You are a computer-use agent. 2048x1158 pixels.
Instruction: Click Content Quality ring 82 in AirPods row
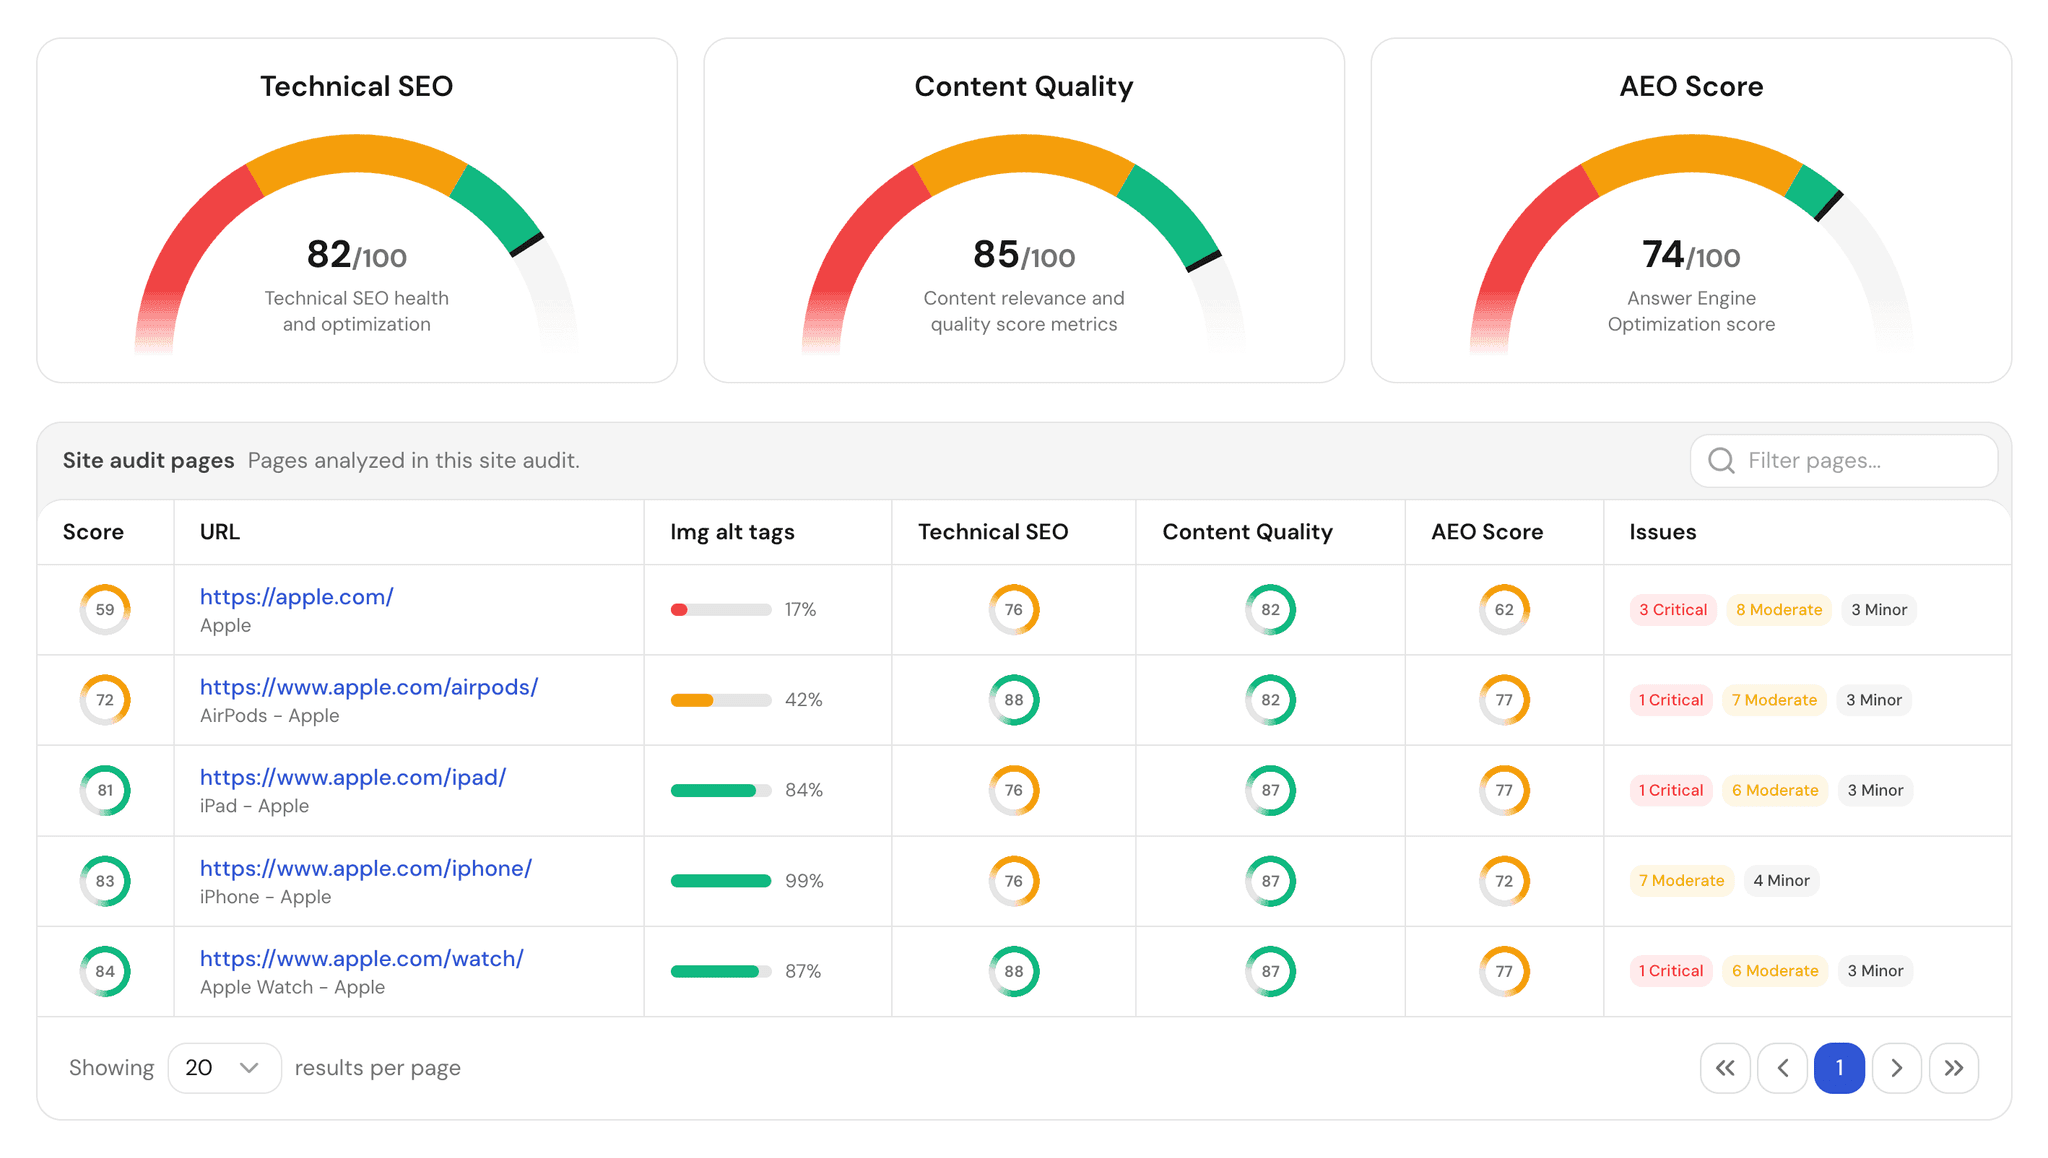coord(1270,700)
